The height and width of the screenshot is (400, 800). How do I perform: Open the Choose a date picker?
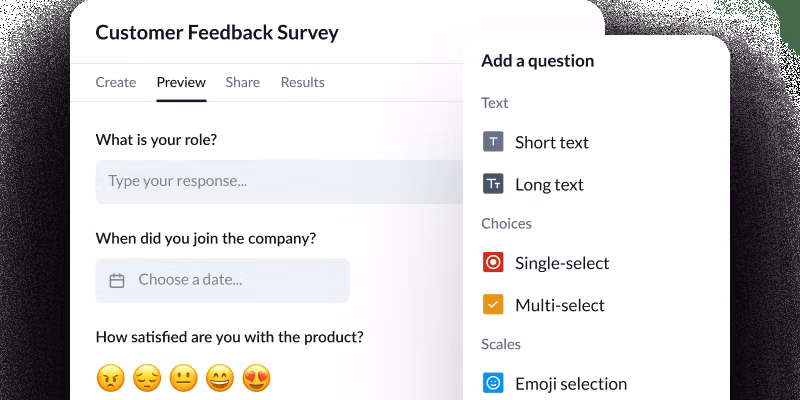coord(223,281)
